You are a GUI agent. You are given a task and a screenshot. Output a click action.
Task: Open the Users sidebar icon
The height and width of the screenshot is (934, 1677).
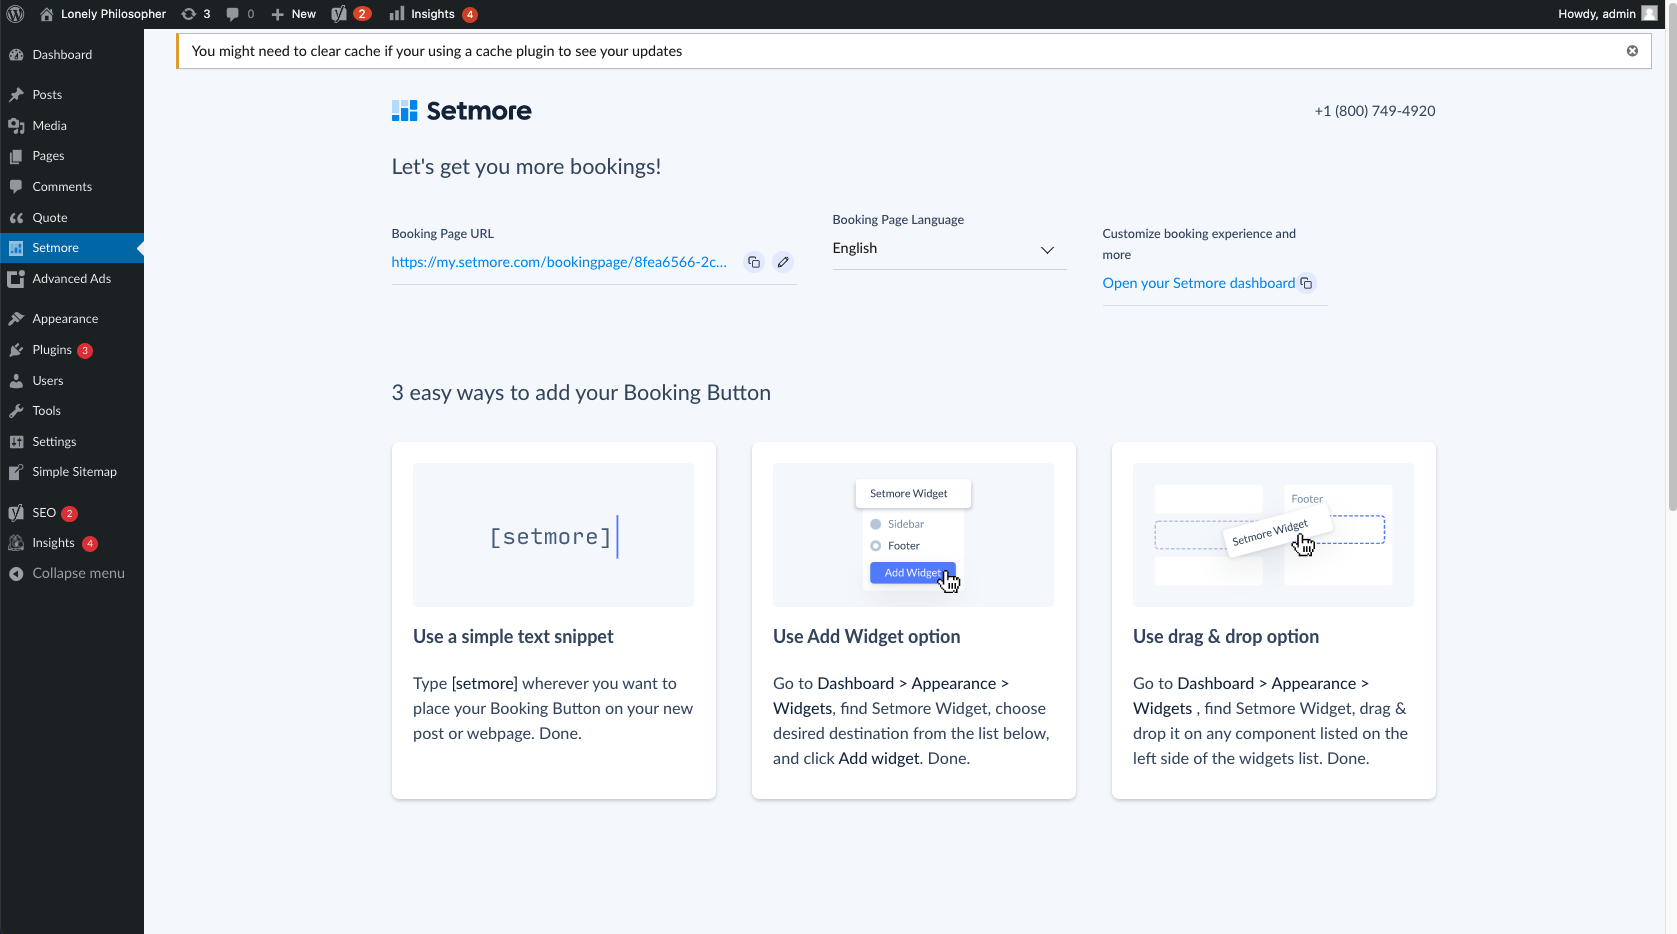(x=16, y=381)
